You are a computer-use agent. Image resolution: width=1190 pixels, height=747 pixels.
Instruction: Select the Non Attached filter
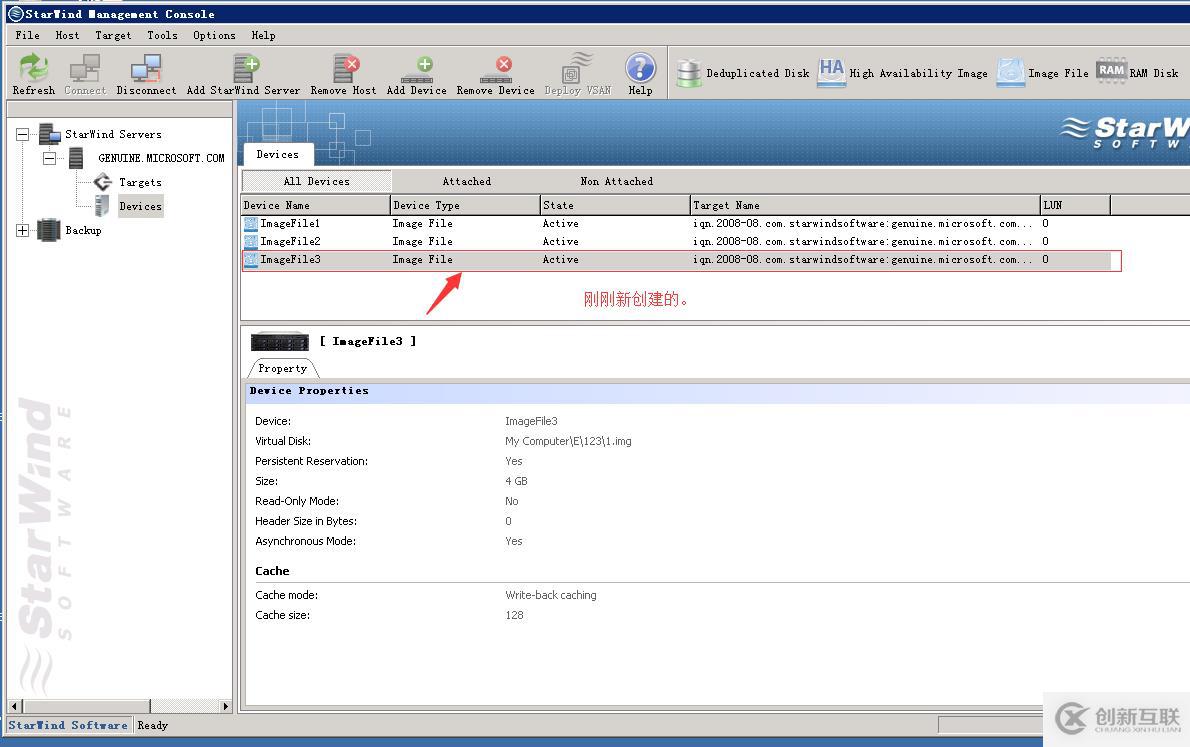tap(616, 181)
